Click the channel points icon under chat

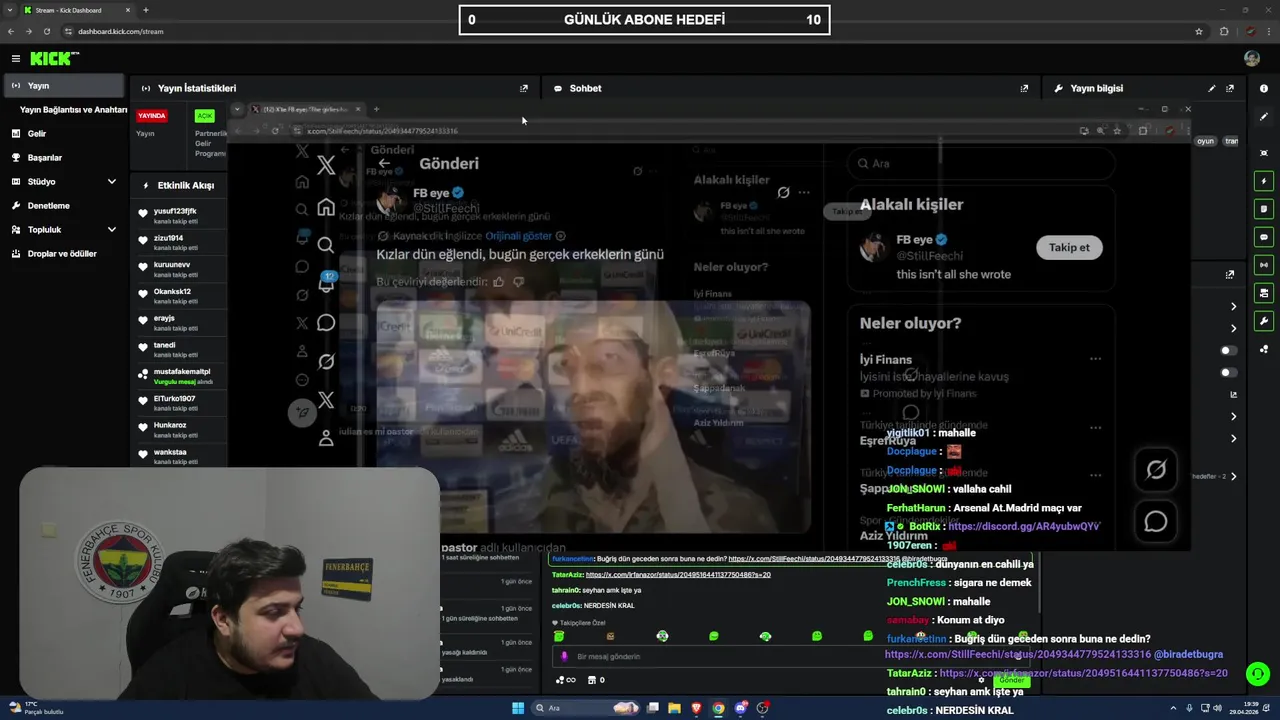point(565,680)
